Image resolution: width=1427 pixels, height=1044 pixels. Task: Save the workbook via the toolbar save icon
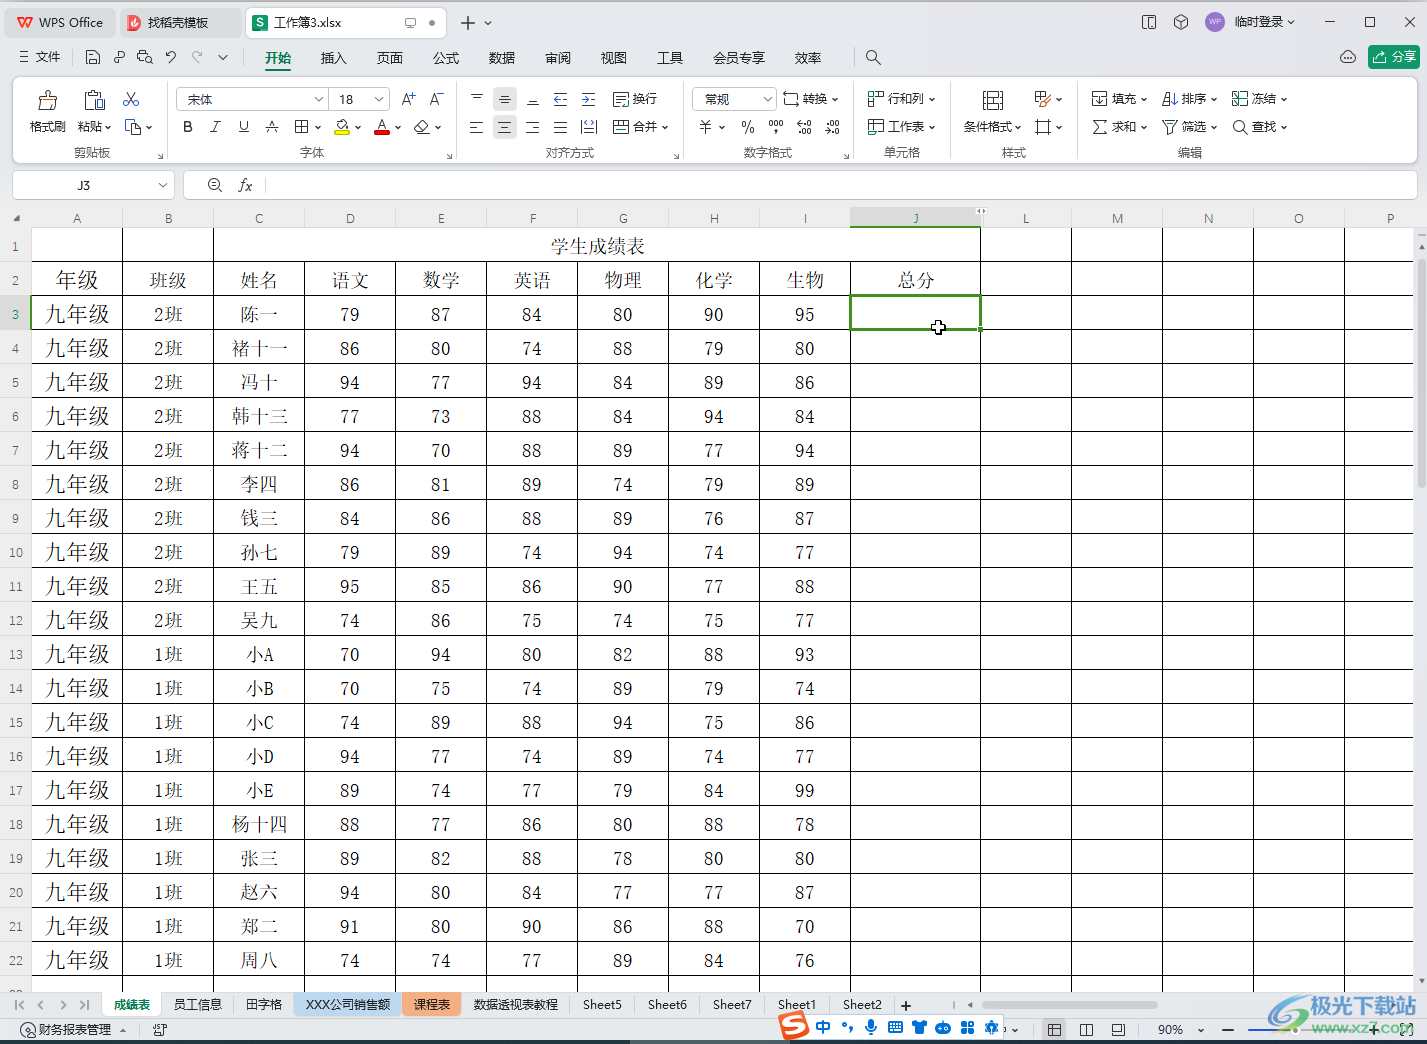[92, 58]
